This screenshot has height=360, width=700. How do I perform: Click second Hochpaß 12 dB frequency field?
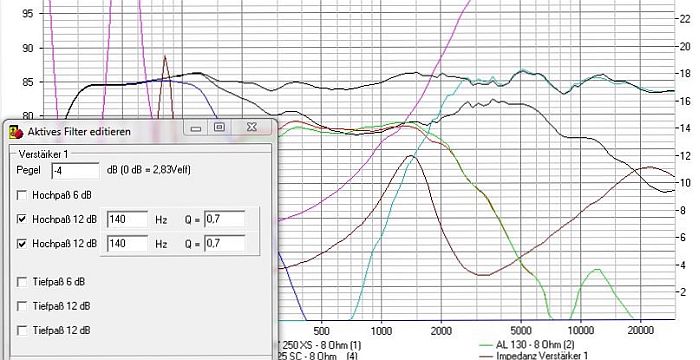tap(127, 243)
